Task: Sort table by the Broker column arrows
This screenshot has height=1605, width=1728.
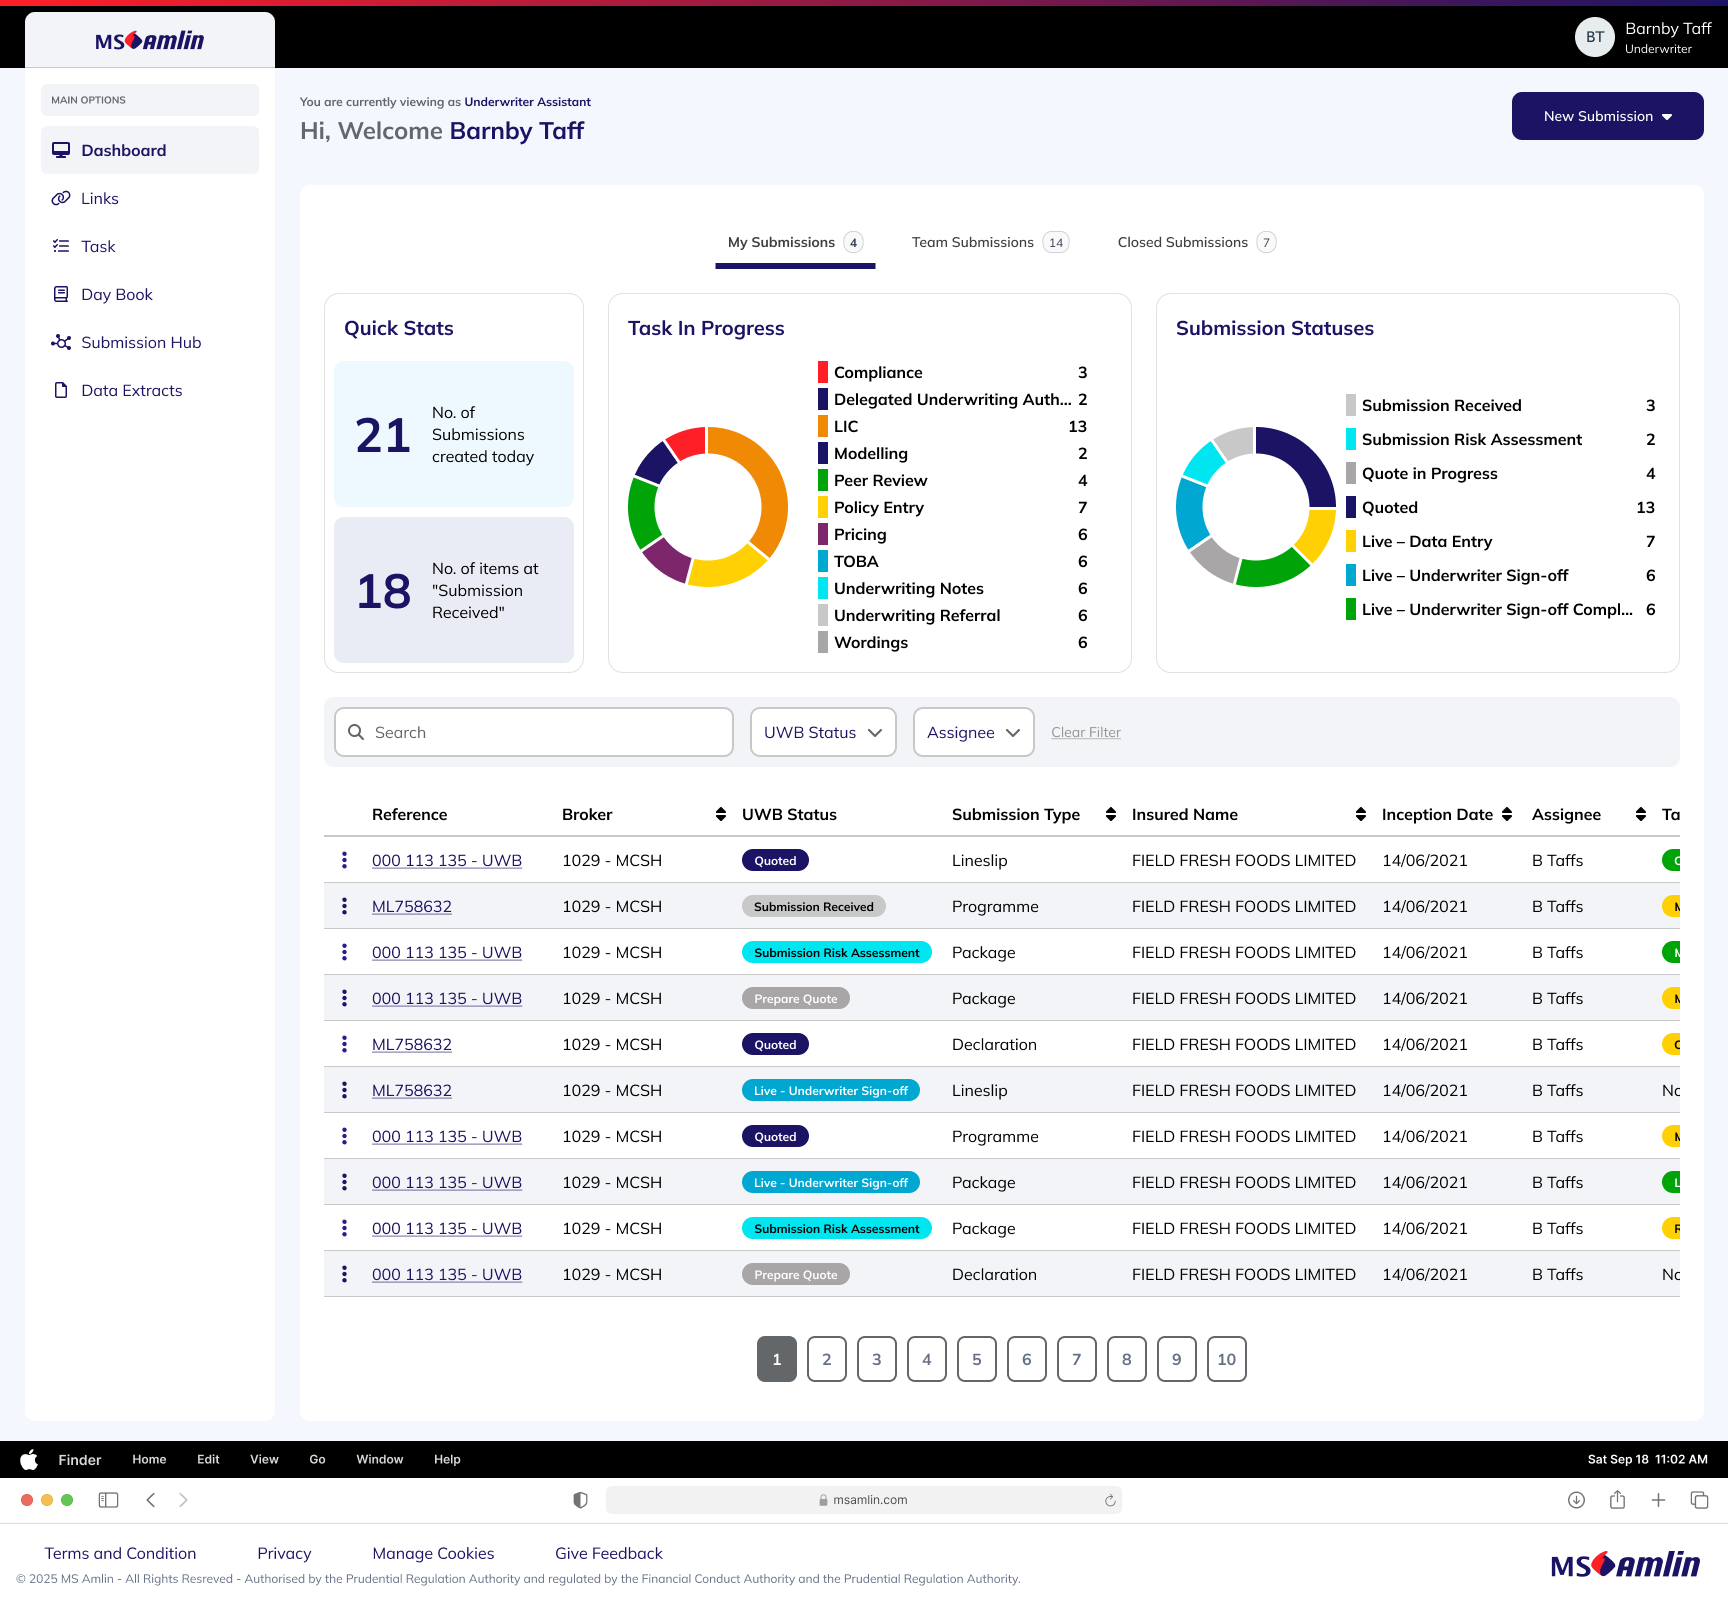Action: coord(720,814)
